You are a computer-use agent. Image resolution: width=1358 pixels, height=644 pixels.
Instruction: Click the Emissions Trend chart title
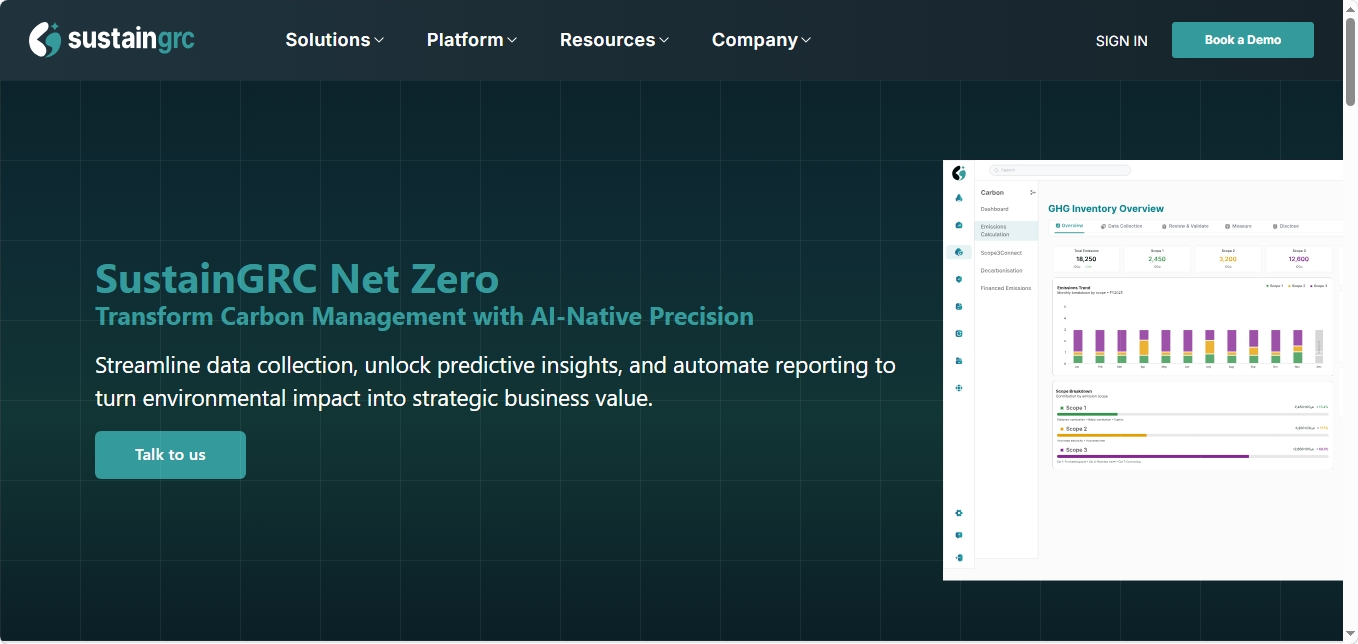1073,286
